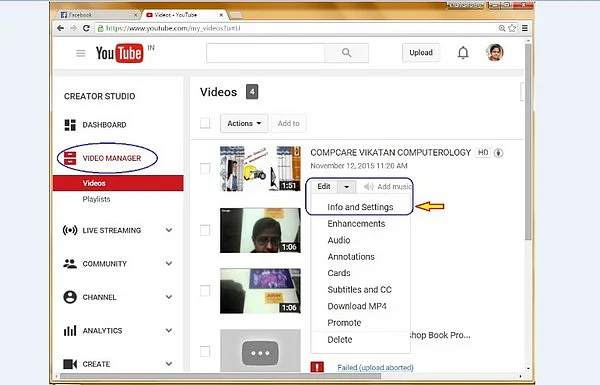Click the Add to button
Screen dimensions: 600x385
pyautogui.click(x=289, y=123)
